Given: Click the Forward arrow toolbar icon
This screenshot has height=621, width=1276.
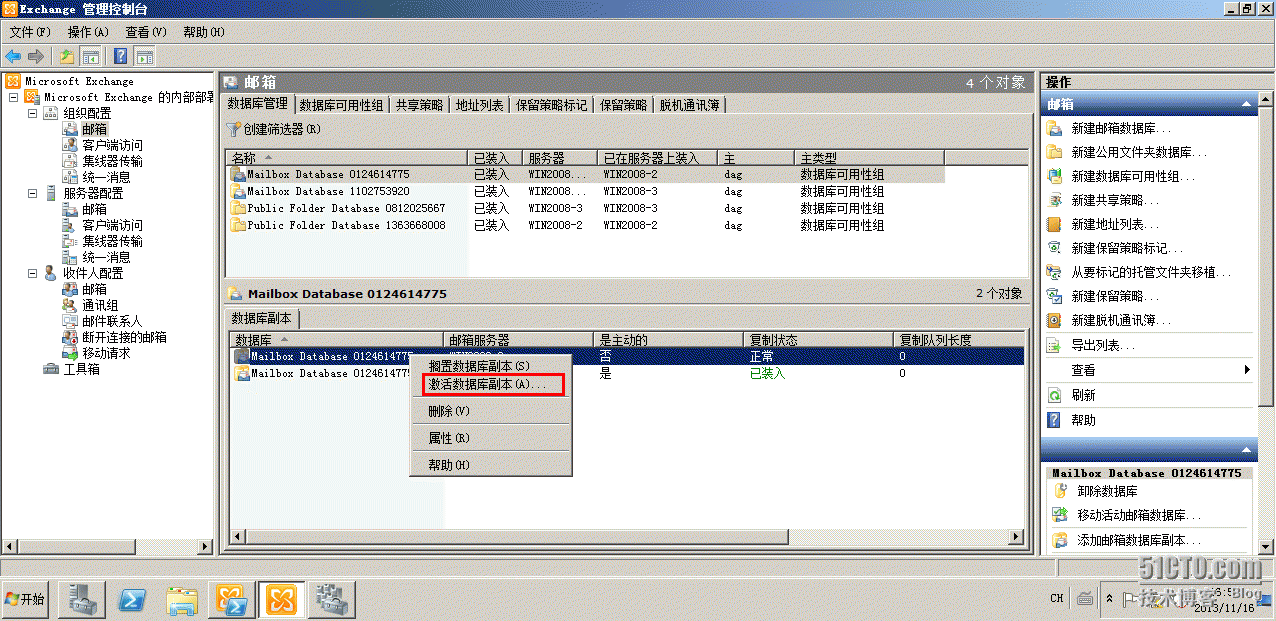Looking at the screenshot, I should 36,56.
